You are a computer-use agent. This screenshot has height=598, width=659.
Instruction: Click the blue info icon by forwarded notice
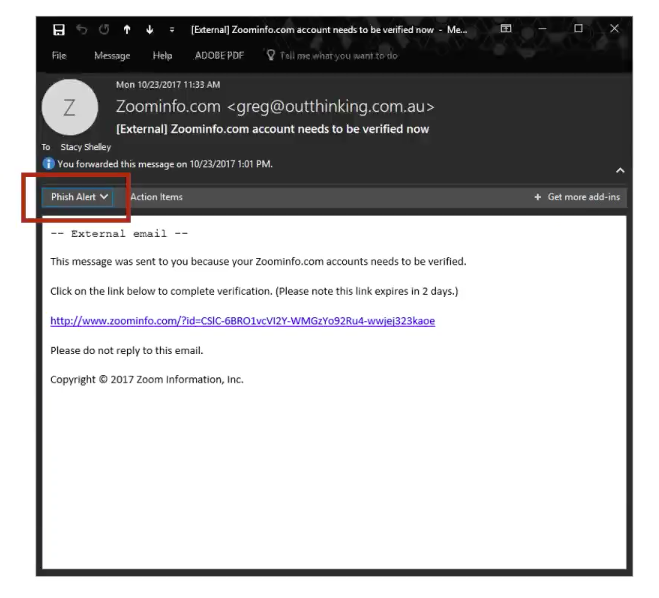49,163
